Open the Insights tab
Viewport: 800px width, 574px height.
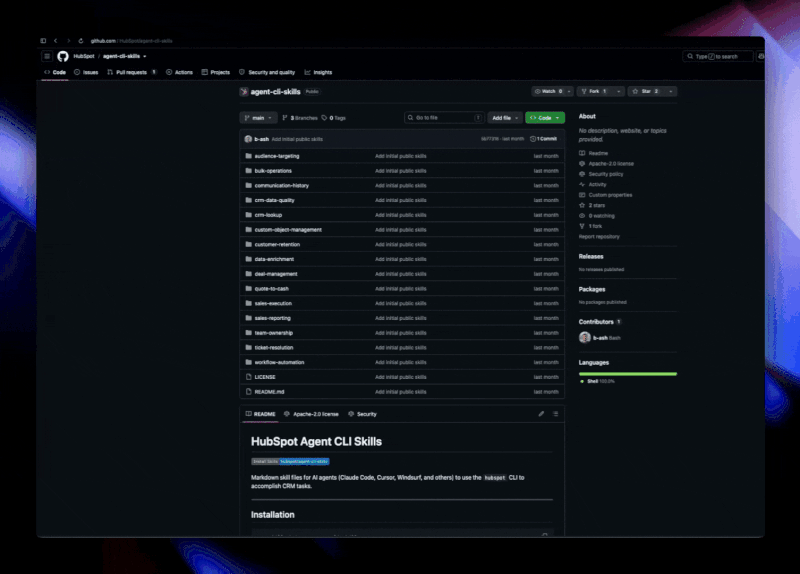coord(318,72)
